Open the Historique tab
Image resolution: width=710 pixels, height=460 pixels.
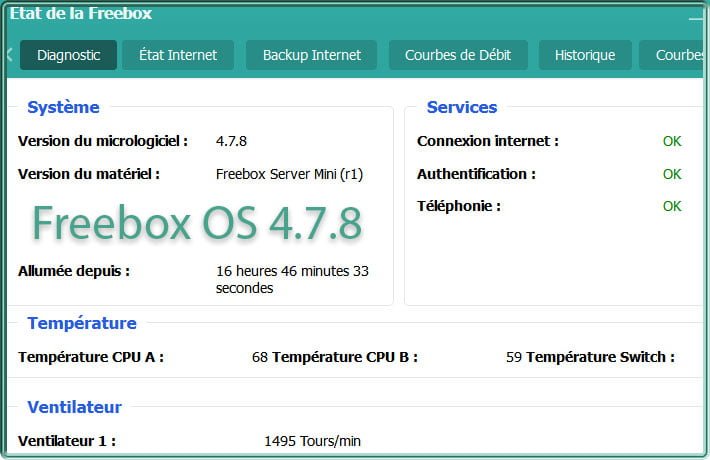(585, 55)
